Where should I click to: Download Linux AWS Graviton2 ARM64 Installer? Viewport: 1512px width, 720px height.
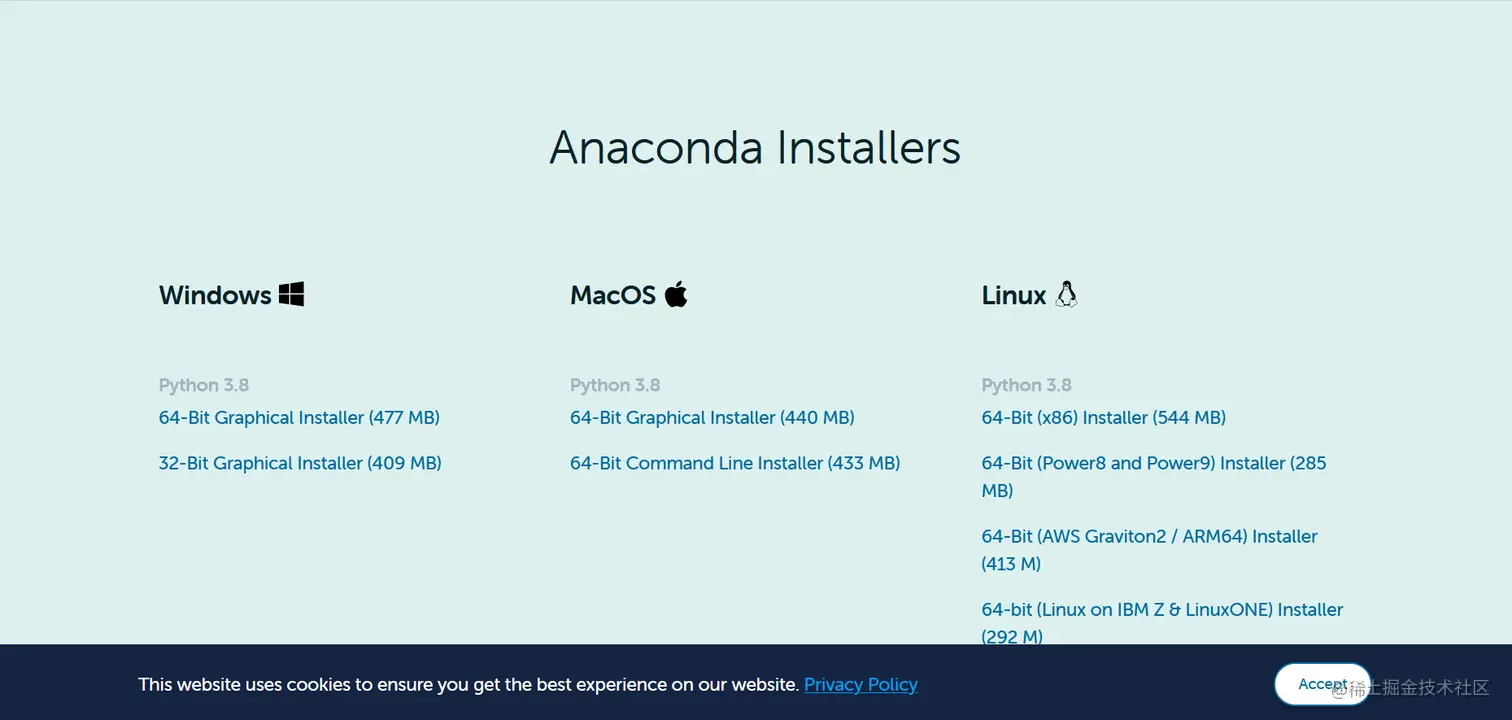coord(1149,537)
